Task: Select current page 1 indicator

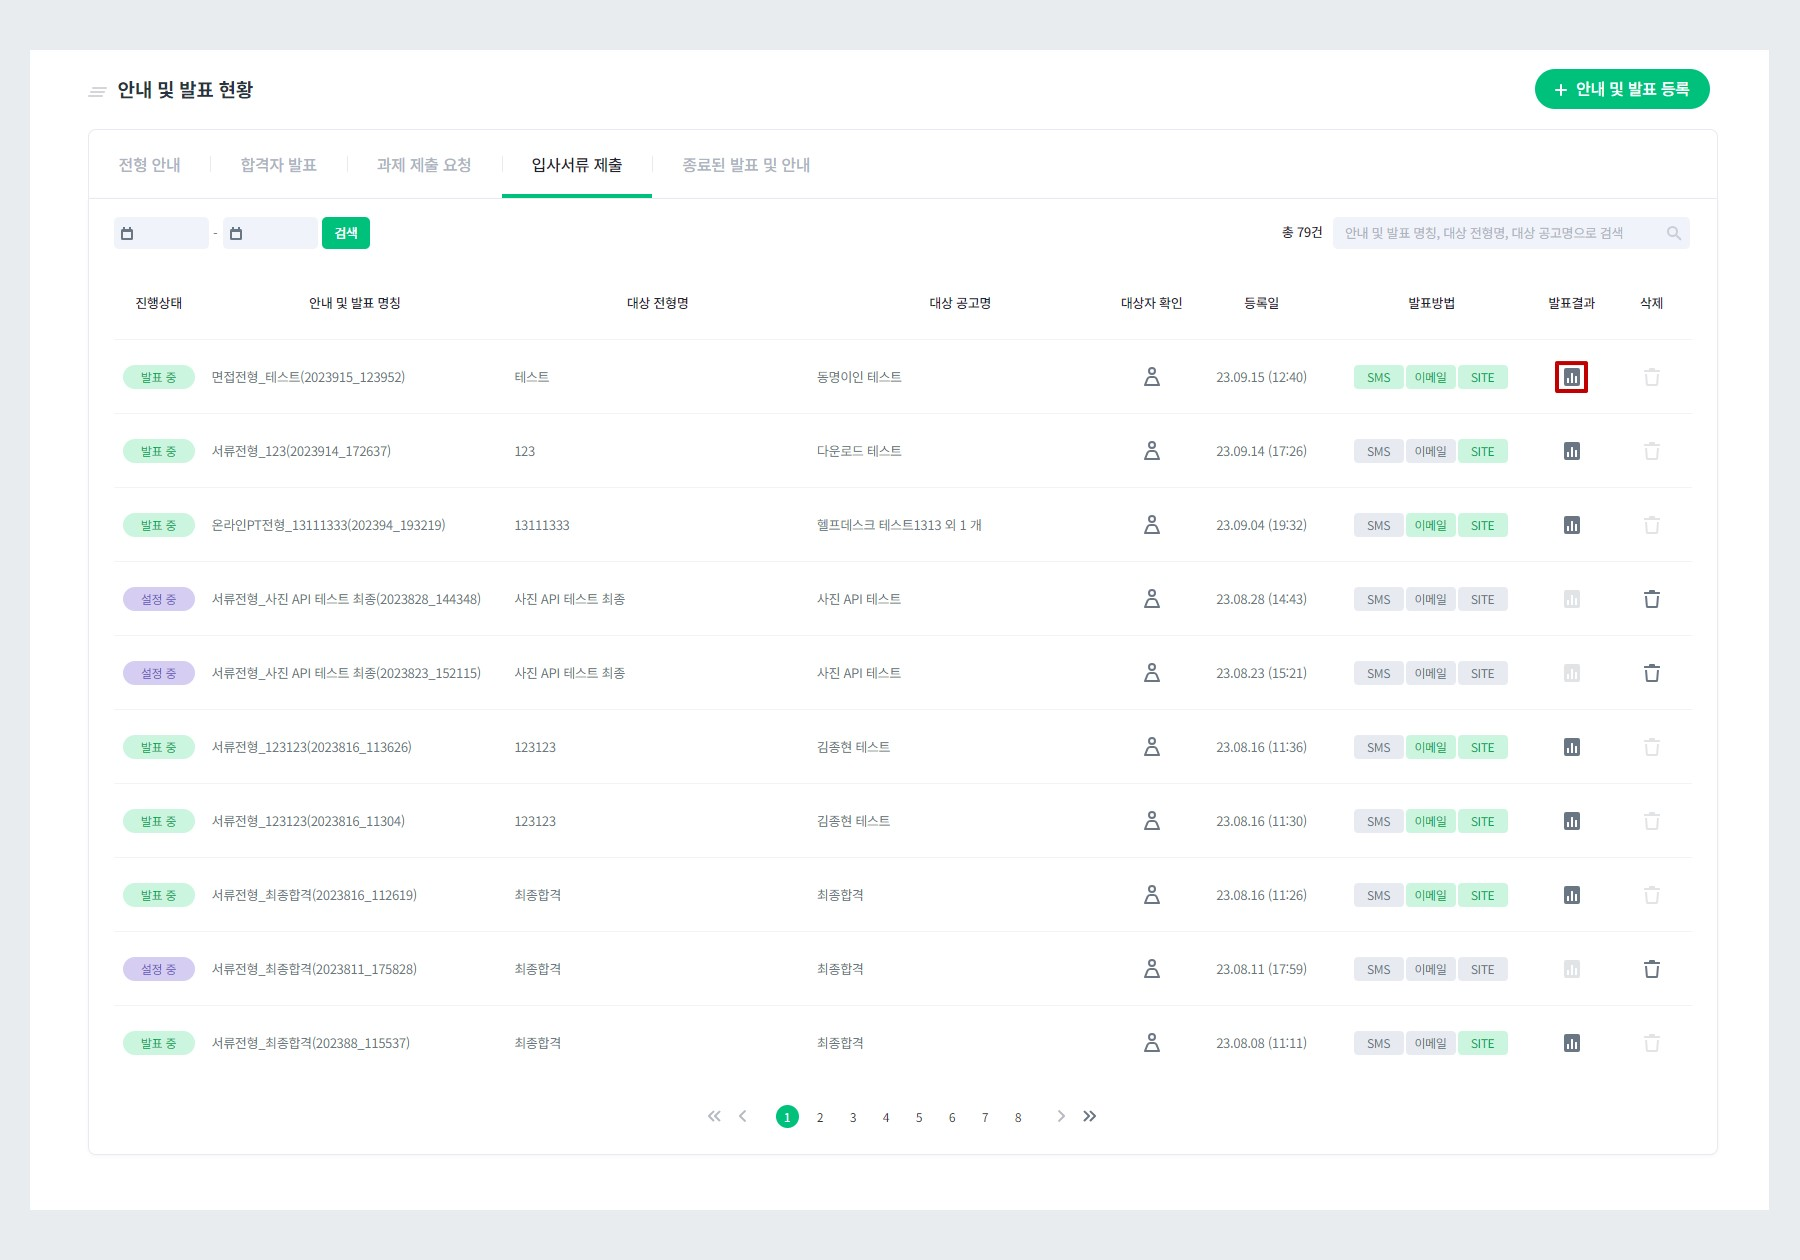Action: pyautogui.click(x=787, y=1117)
